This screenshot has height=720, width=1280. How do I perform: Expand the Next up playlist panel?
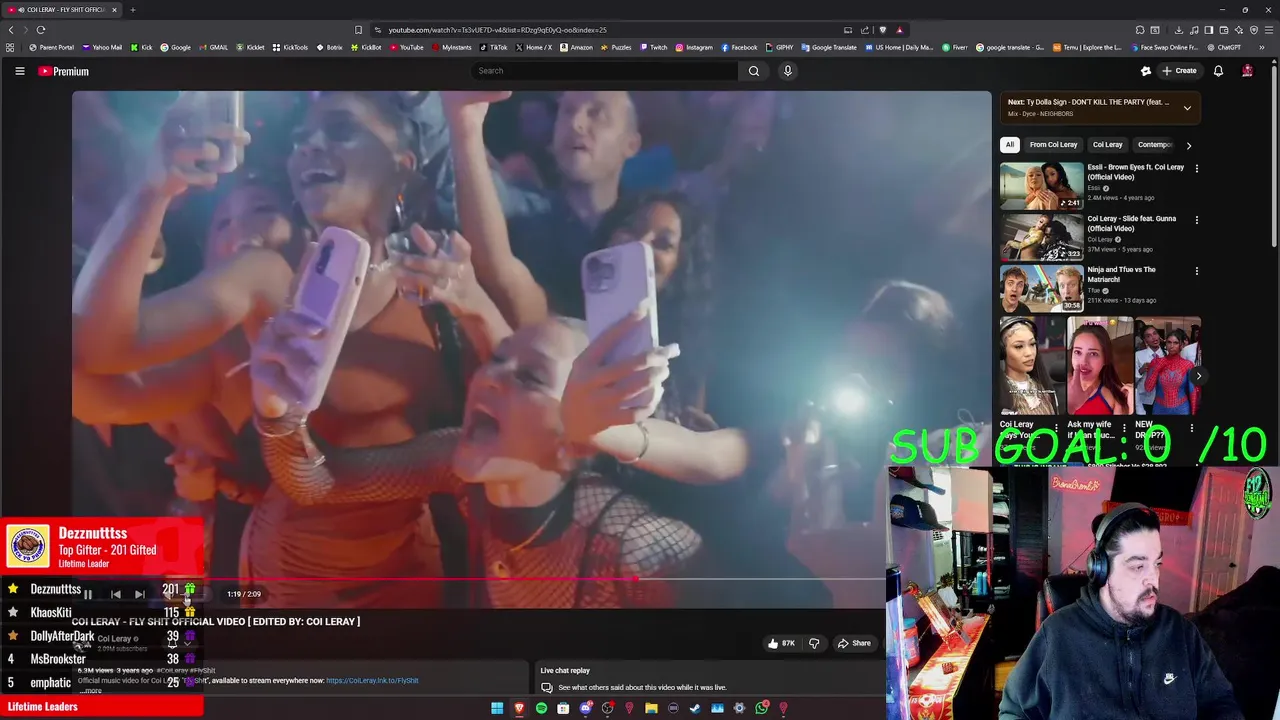(1187, 108)
